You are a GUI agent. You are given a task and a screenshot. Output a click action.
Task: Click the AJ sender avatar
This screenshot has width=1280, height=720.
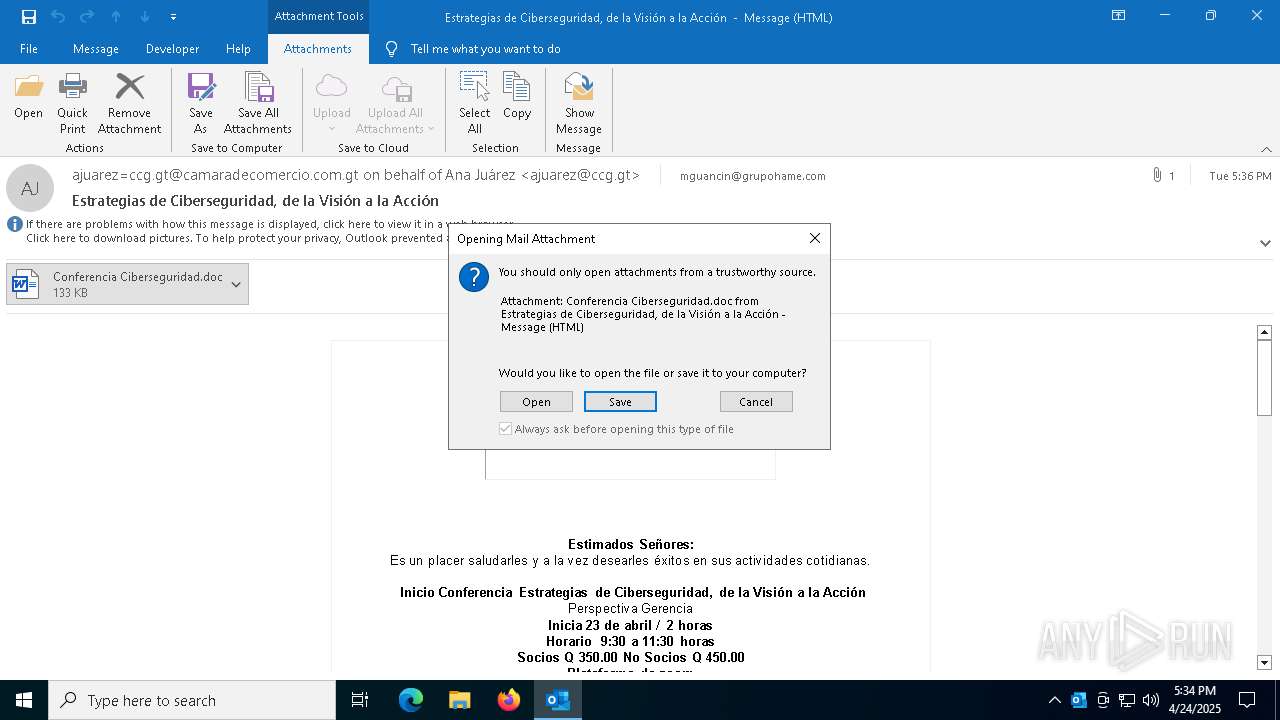30,188
